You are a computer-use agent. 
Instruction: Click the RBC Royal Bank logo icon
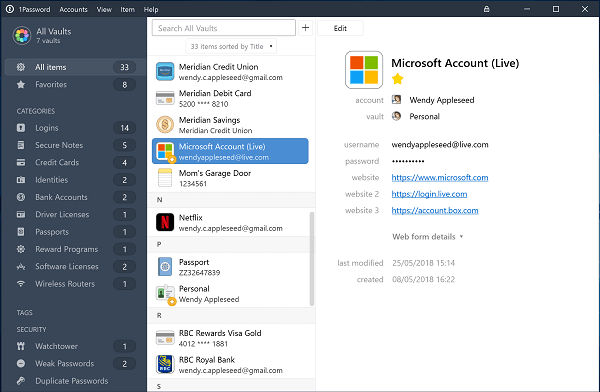point(165,364)
